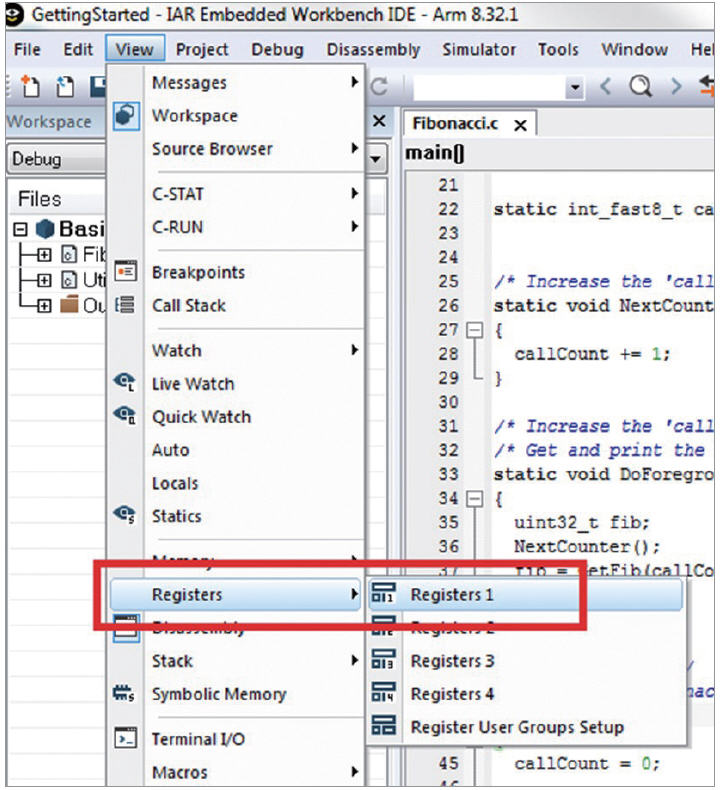Image resolution: width=720 pixels, height=790 pixels.
Task: Click the Register User Groups Setup icon
Action: [384, 727]
